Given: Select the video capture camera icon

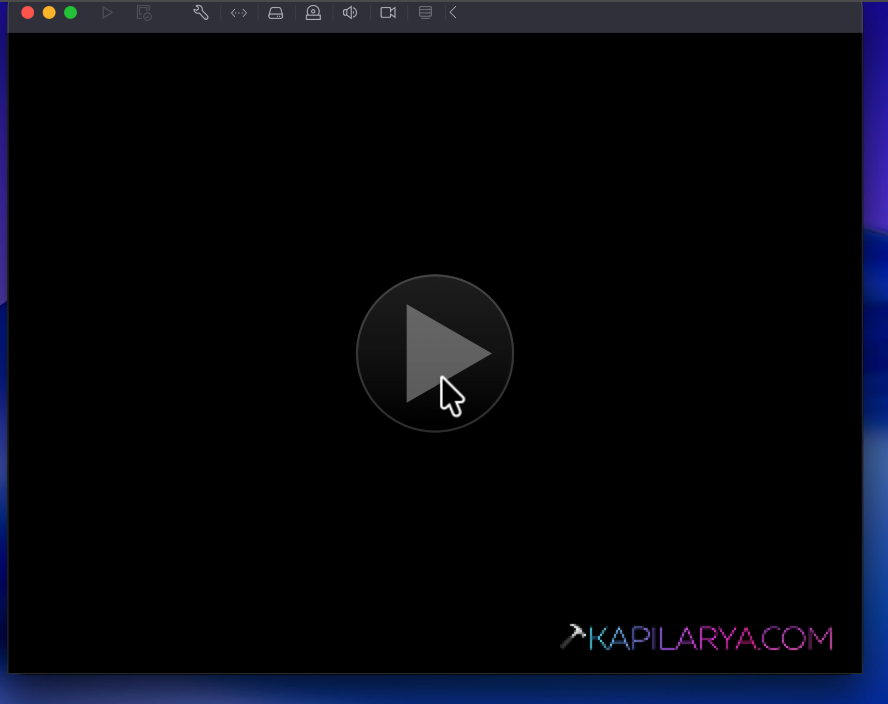Looking at the screenshot, I should click(x=388, y=13).
